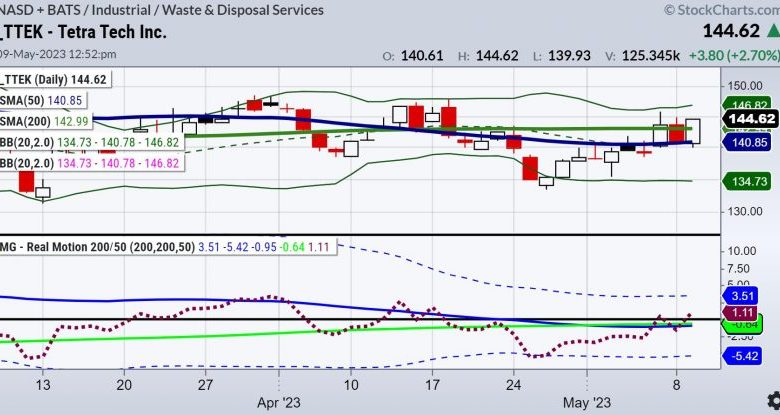780x415 pixels.
Task: Click the TTEK - Tetra Tech Inc. title
Action: 84,32
